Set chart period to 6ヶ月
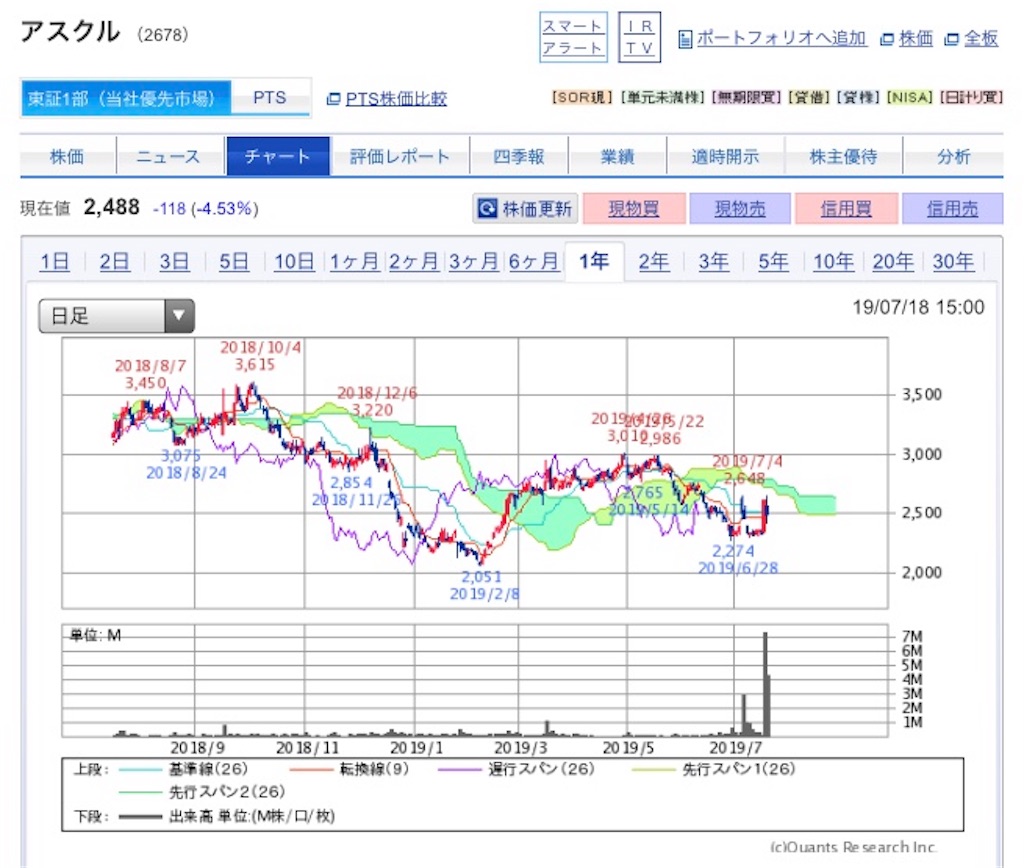 534,261
